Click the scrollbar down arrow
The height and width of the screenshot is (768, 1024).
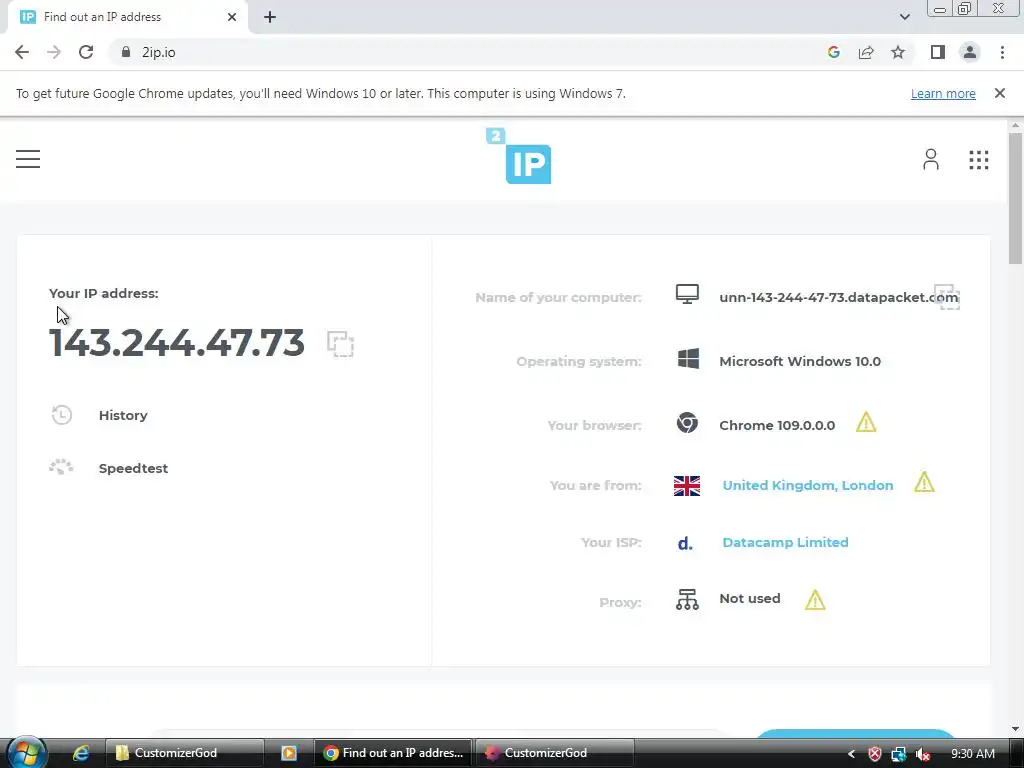tap(1015, 729)
